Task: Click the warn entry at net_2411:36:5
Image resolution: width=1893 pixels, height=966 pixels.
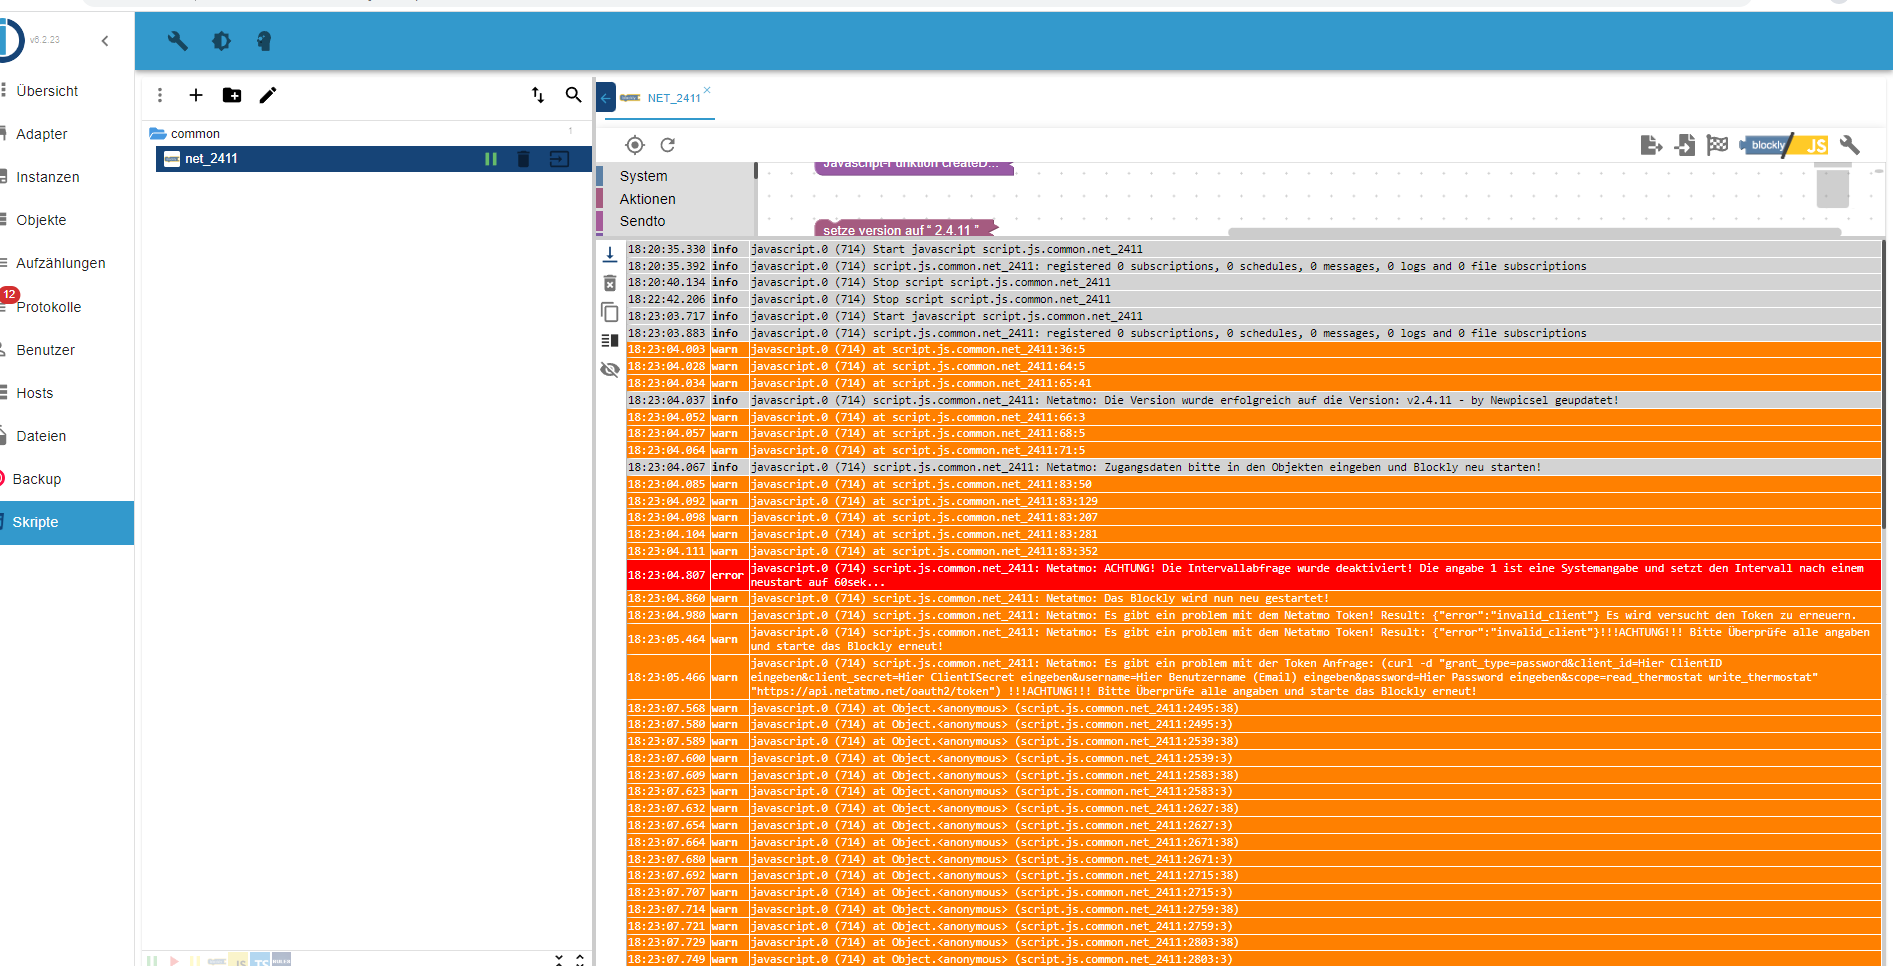Action: [x=1253, y=349]
